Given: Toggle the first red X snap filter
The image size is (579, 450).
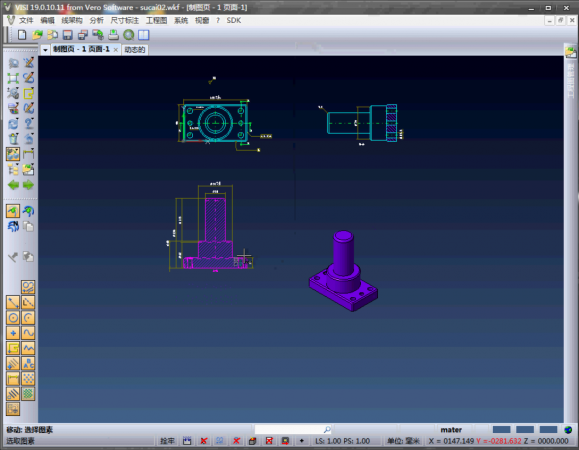Looking at the screenshot, I should [x=203, y=441].
